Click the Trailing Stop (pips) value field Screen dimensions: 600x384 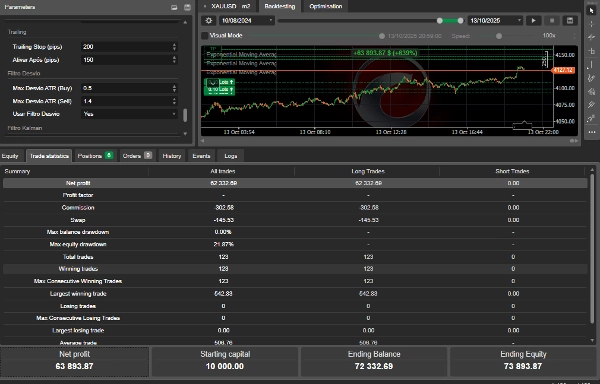[x=126, y=47]
